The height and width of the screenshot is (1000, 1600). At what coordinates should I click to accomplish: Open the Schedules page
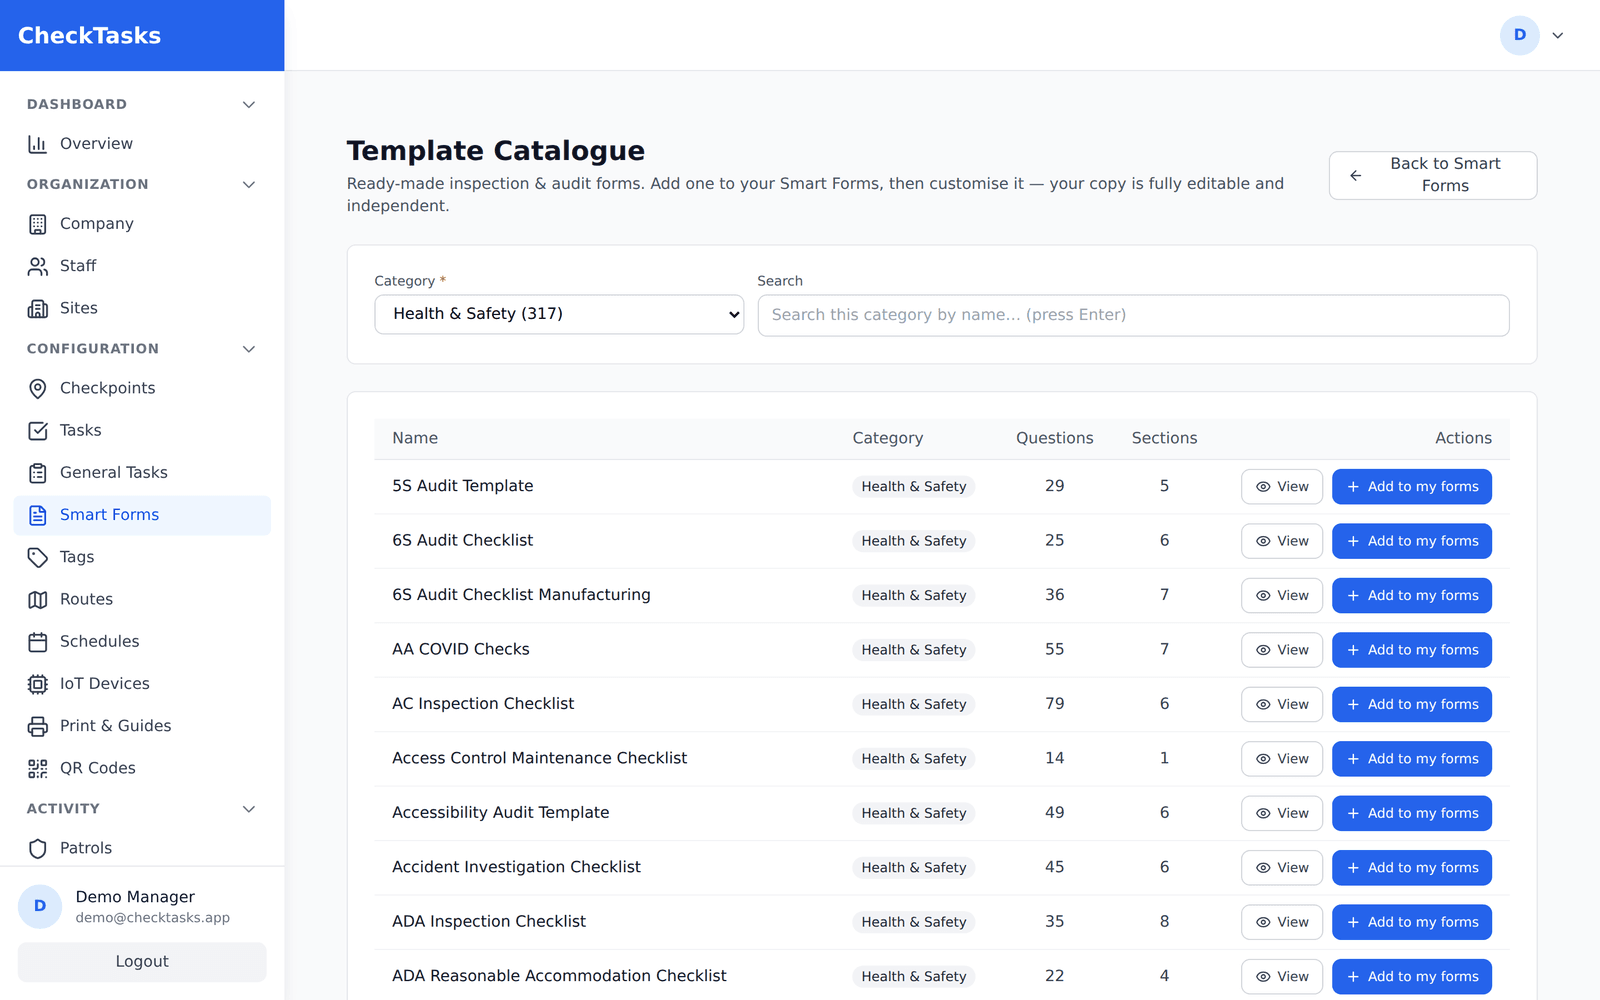(142, 642)
